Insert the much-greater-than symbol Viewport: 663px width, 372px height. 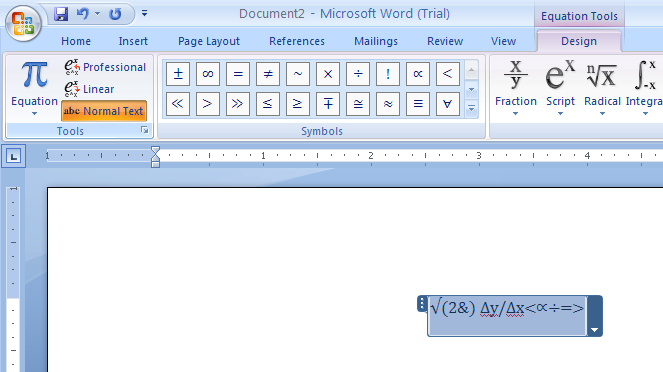238,104
